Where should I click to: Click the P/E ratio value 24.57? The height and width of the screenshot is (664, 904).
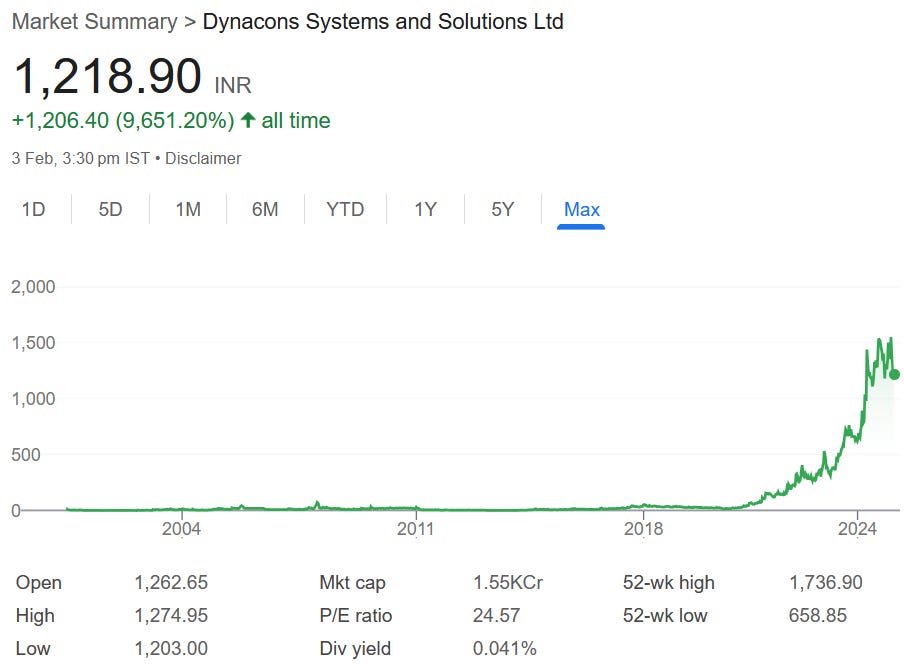point(496,615)
